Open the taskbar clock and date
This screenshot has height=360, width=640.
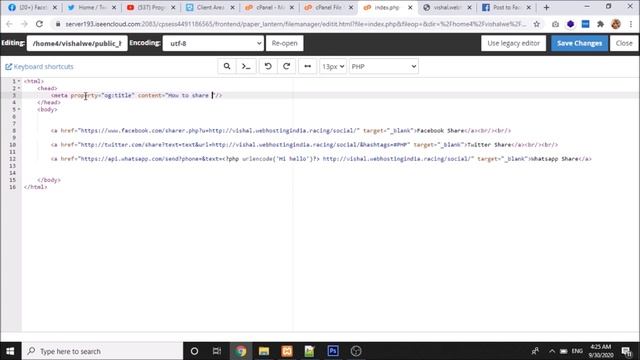tap(600, 351)
